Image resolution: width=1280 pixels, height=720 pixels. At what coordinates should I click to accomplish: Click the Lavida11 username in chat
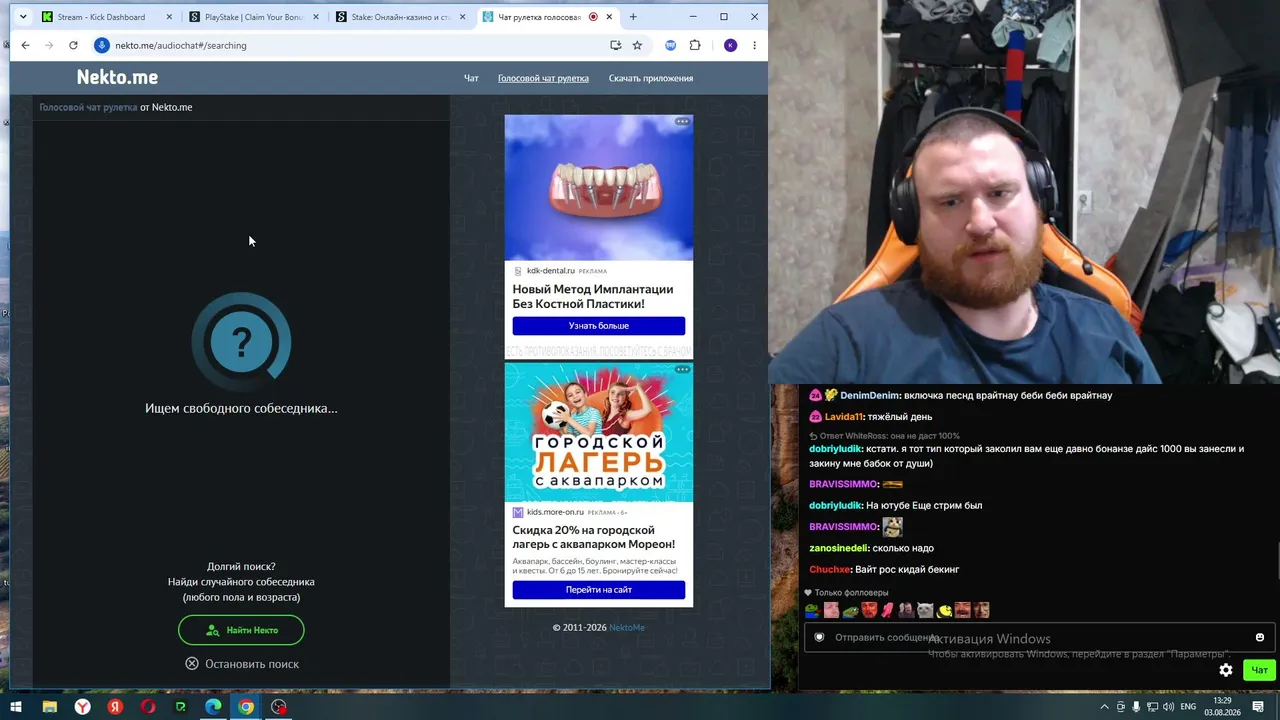[x=844, y=417]
